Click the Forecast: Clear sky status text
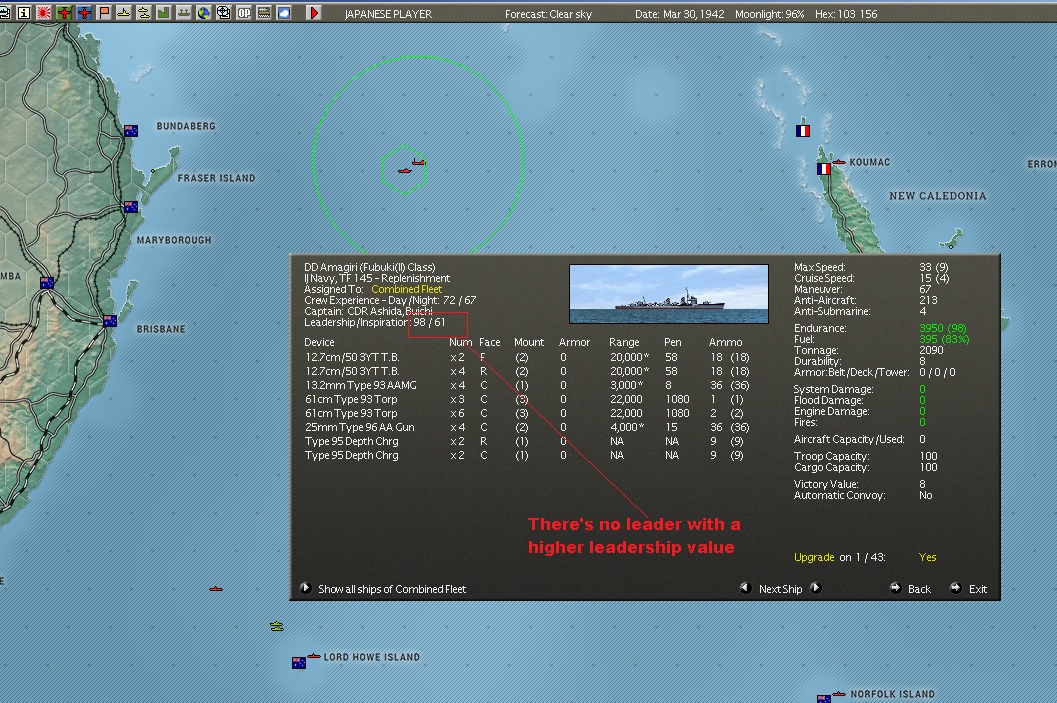1057x703 pixels. point(548,13)
